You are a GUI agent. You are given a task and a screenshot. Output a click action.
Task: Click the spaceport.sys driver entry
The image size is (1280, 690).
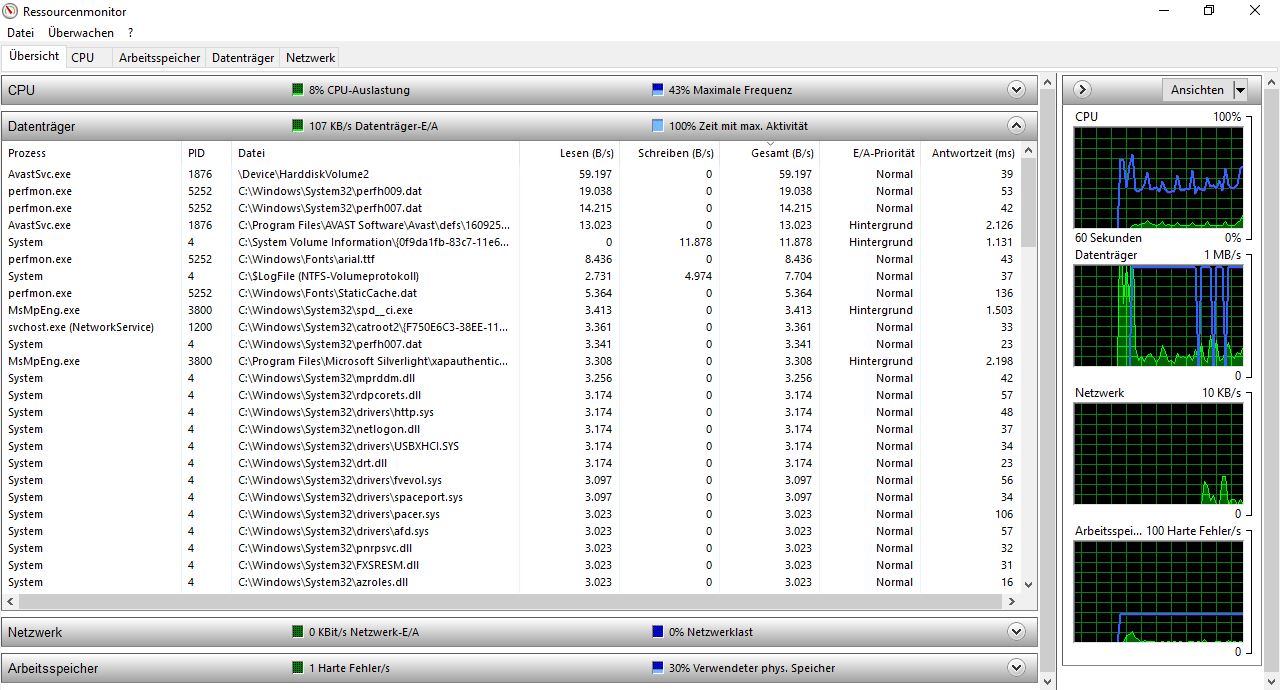click(350, 497)
